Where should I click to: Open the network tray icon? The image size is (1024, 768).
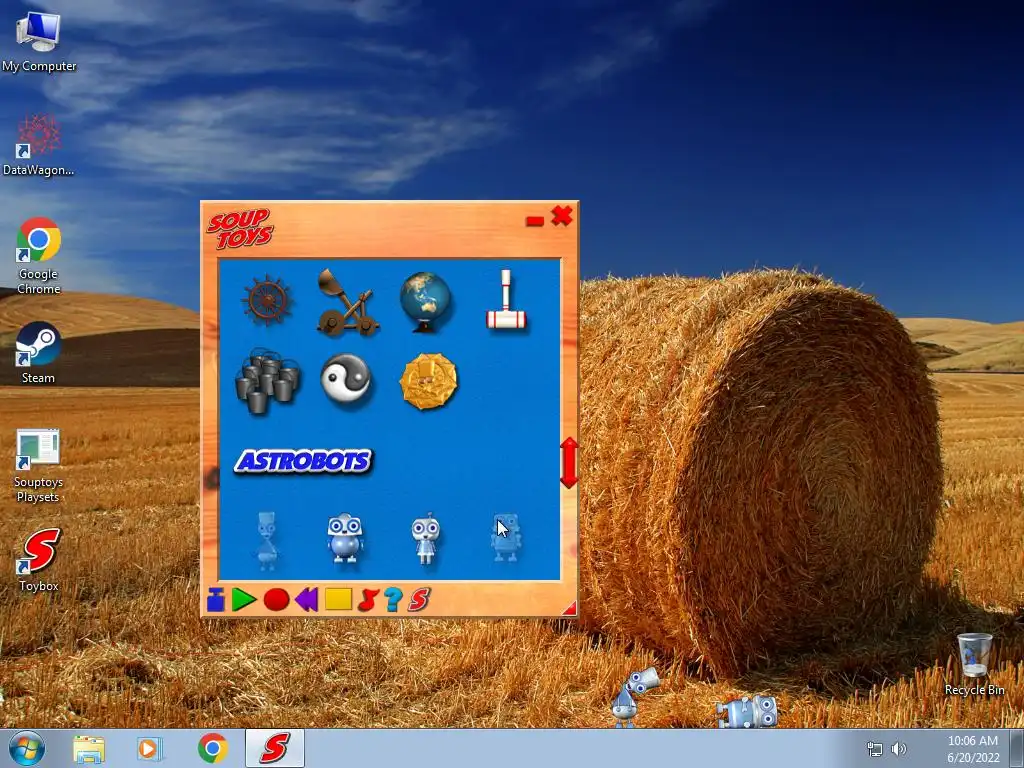[x=874, y=749]
